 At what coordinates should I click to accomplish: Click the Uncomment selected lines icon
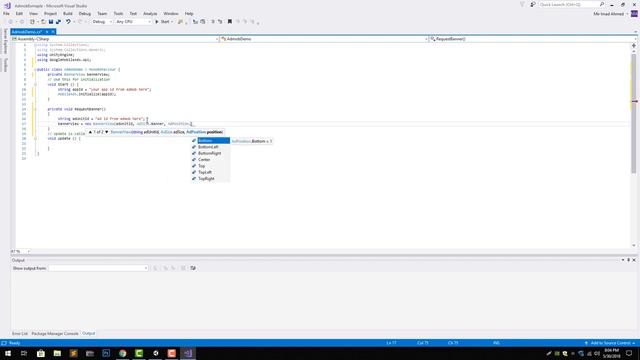pos(220,22)
